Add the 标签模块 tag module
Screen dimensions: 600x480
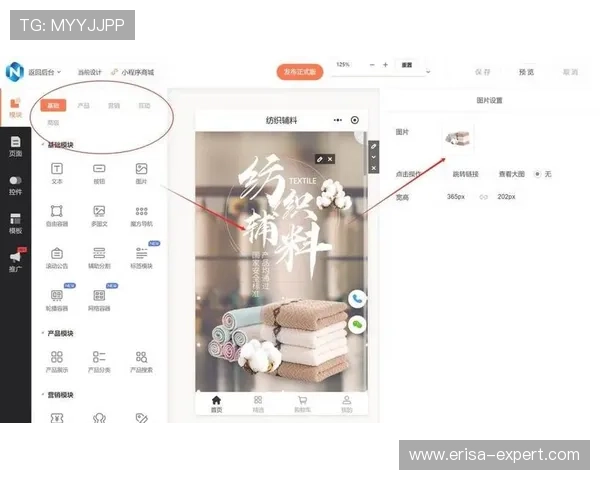pyautogui.click(x=141, y=258)
